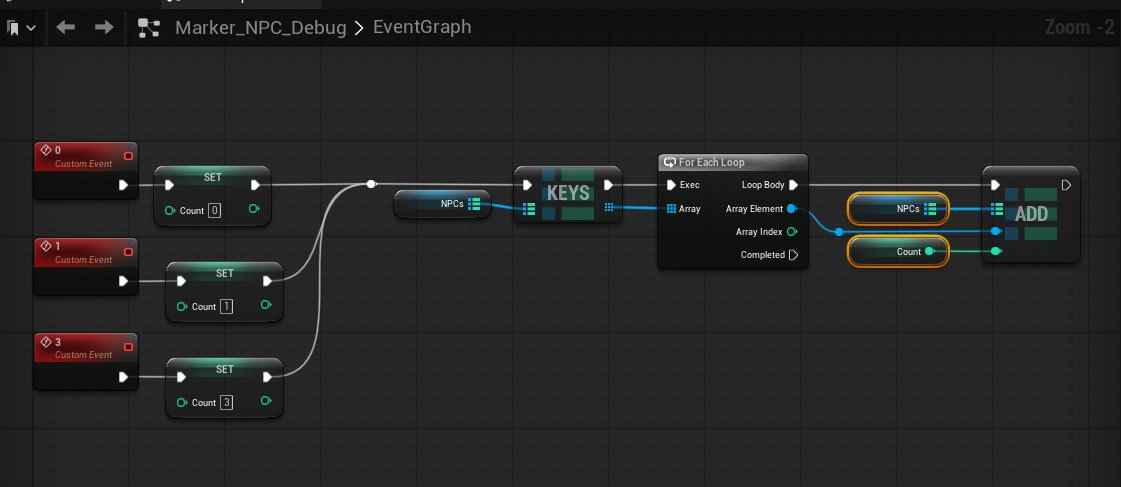Viewport: 1121px width, 487px height.
Task: Select the white reroute node on exec wire
Action: (x=371, y=185)
